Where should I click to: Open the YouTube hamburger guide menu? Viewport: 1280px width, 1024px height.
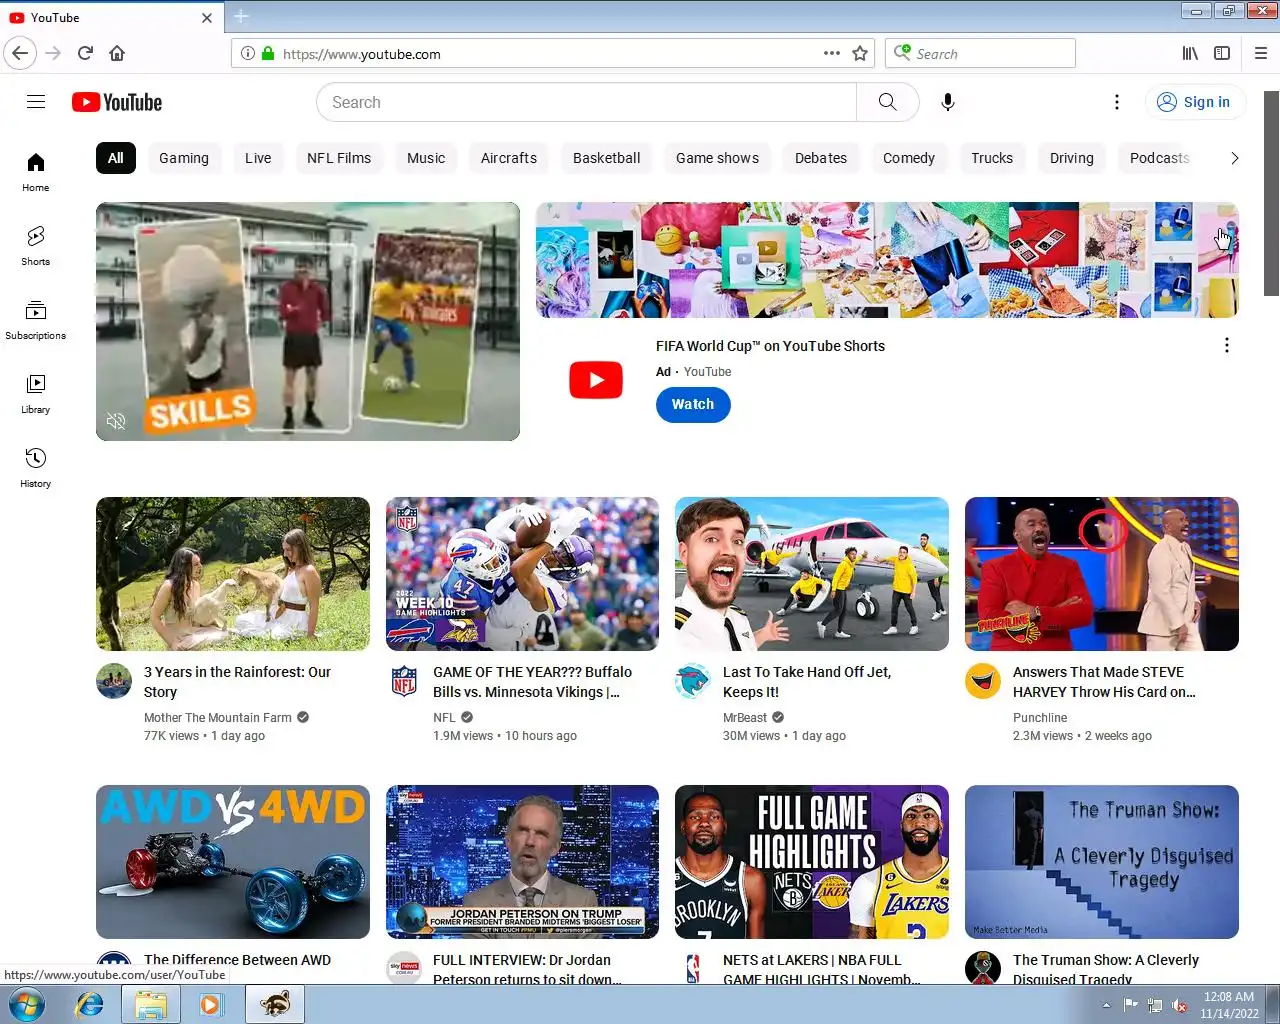pyautogui.click(x=36, y=102)
